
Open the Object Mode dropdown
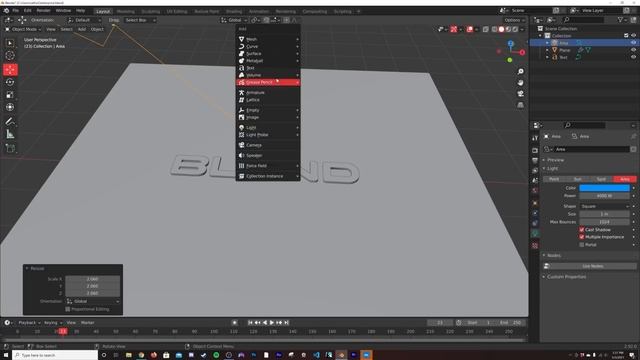pyautogui.click(x=23, y=29)
